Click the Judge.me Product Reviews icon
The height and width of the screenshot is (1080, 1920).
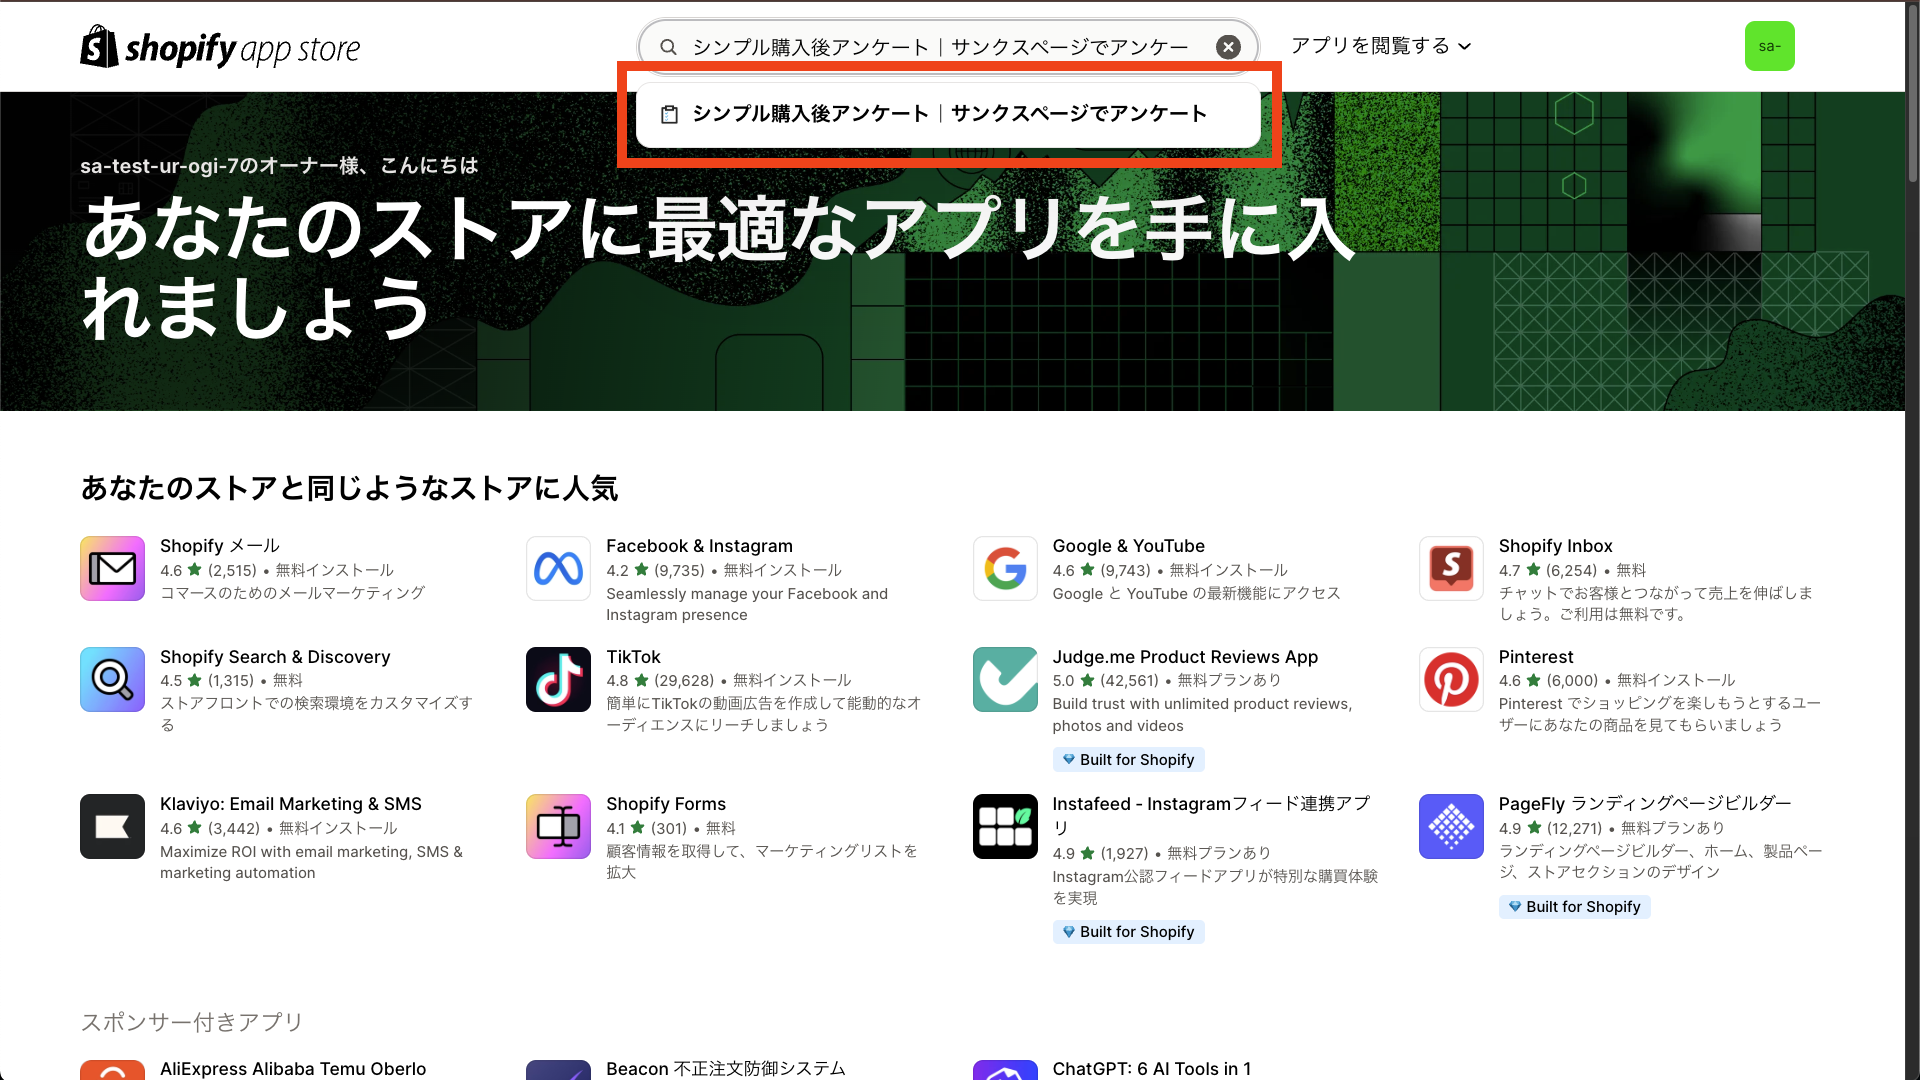1004,679
